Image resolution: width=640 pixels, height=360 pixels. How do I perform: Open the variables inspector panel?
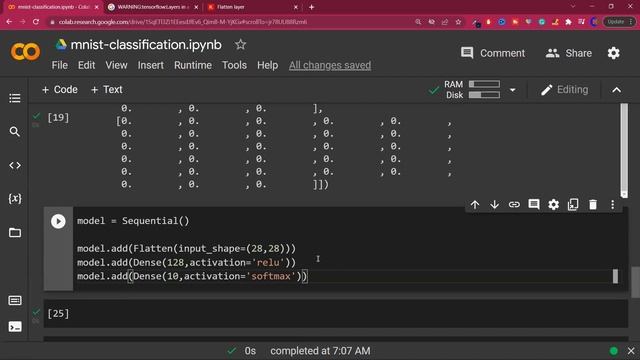(15, 198)
